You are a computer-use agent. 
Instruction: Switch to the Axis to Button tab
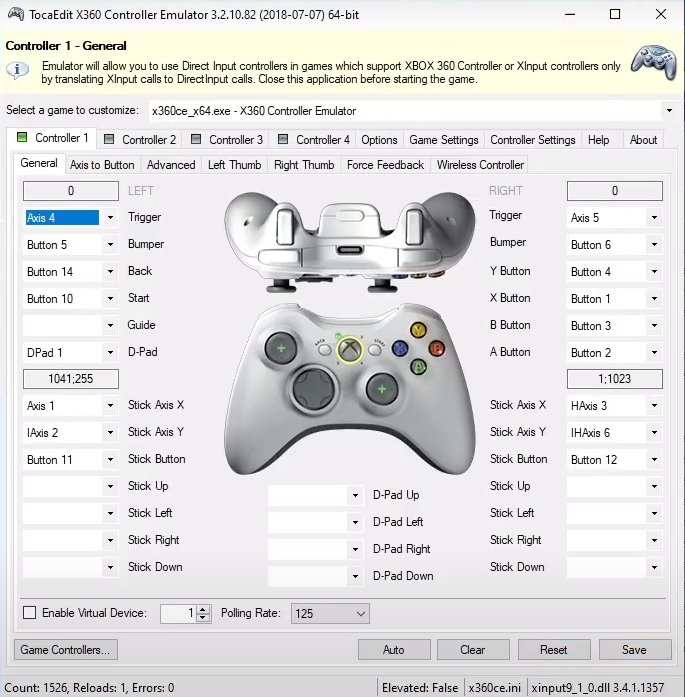tap(102, 164)
